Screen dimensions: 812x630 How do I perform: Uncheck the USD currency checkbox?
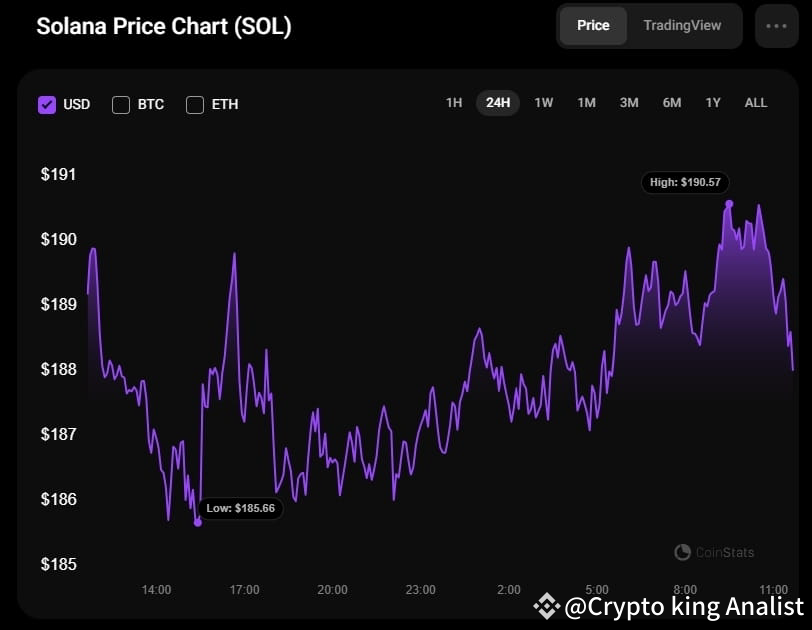47,104
